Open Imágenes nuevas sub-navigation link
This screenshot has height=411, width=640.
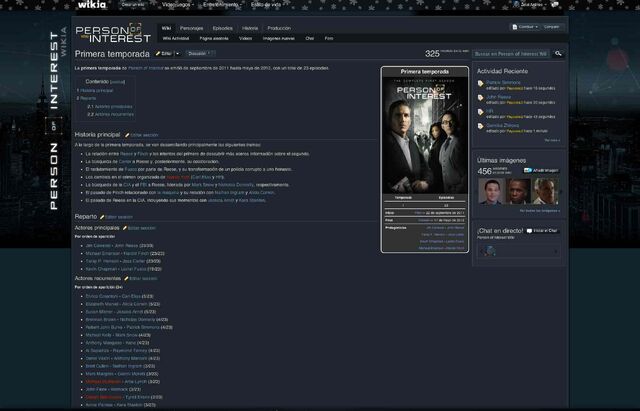click(x=279, y=38)
